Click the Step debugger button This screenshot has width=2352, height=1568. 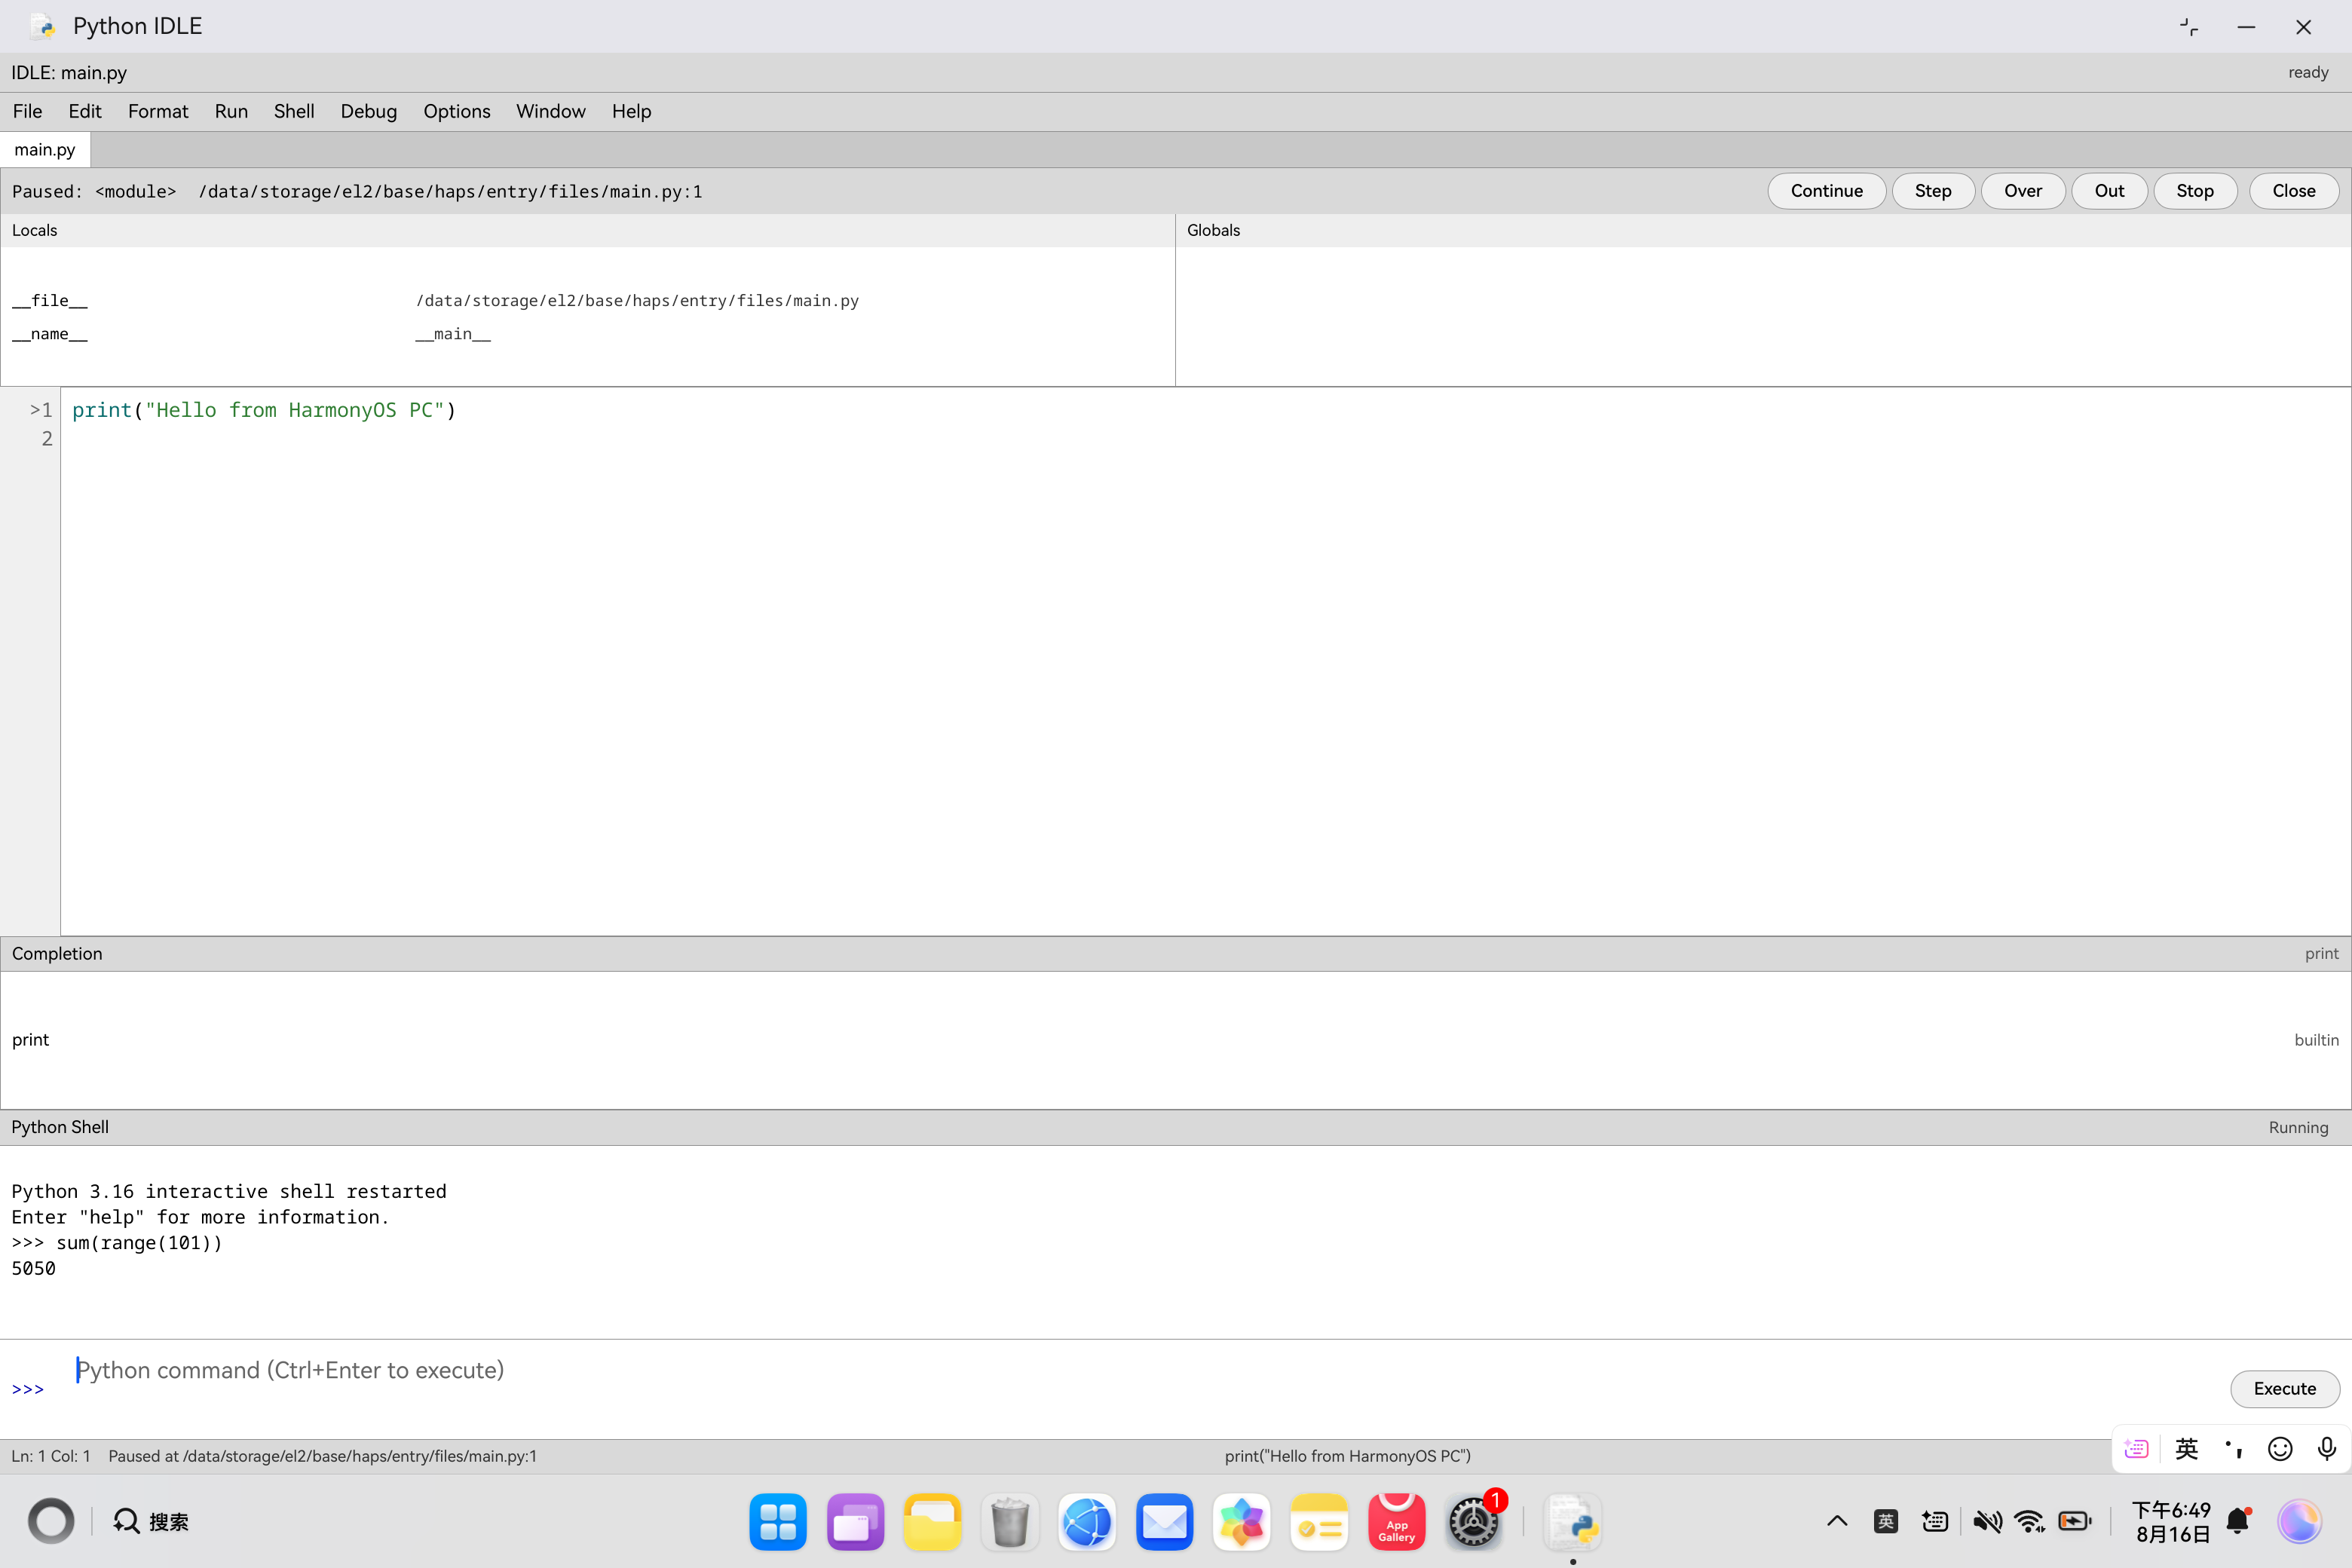pos(1933,191)
